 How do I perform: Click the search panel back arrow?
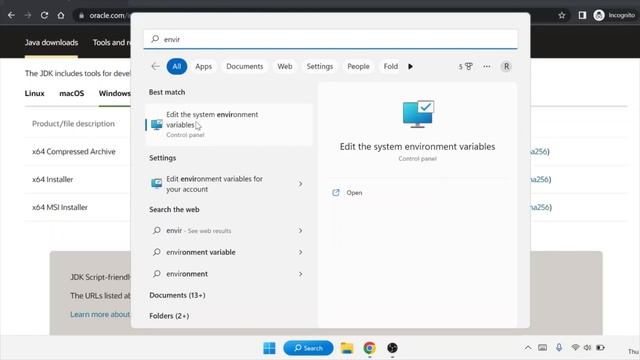tap(155, 66)
